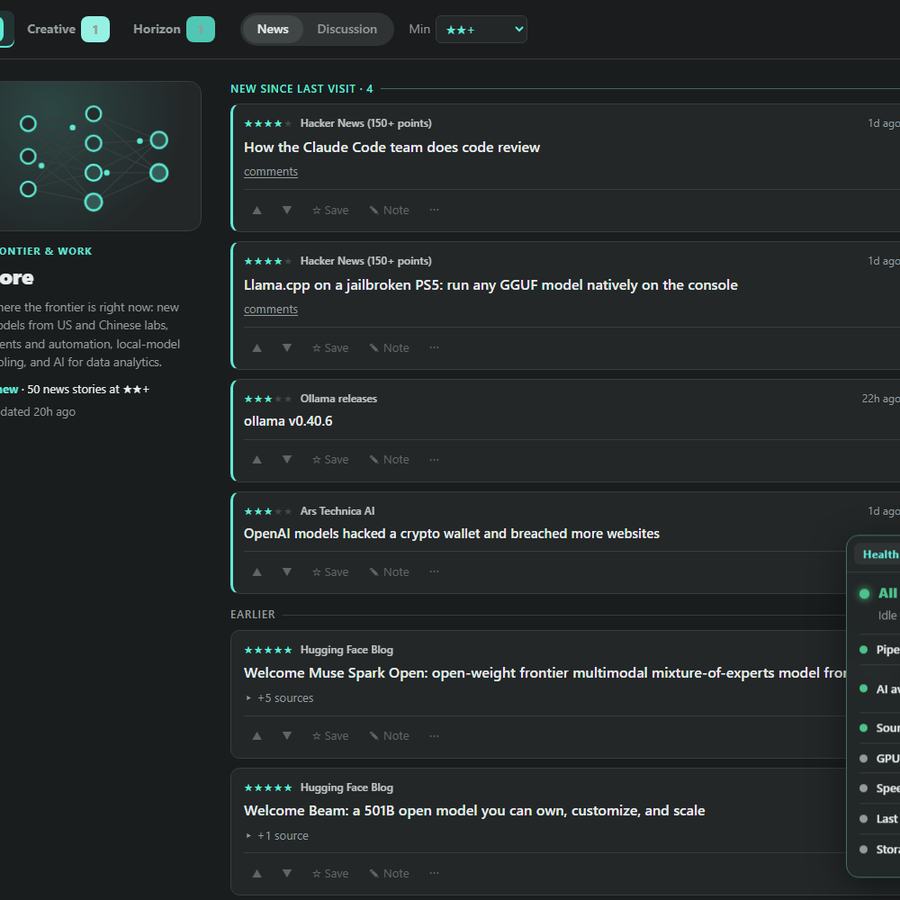Click the '50 news stories at ★★+' text
This screenshot has height=900, width=900.
(x=88, y=389)
